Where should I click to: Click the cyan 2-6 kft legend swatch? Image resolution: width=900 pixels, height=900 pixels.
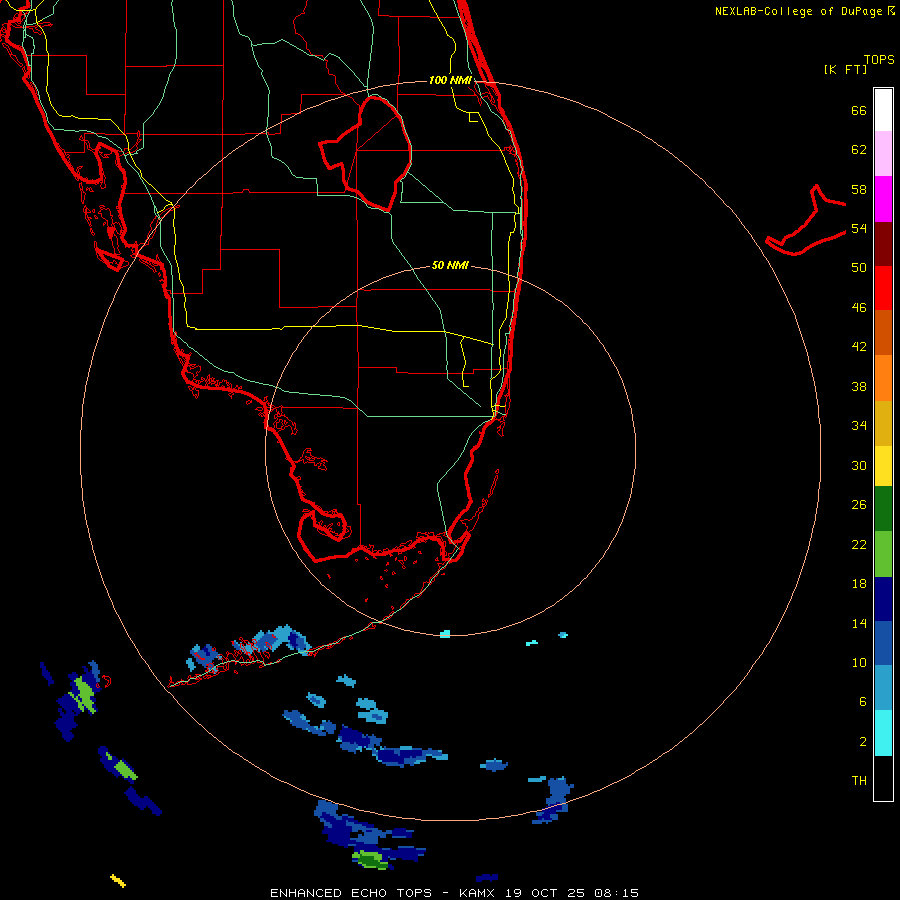[883, 733]
